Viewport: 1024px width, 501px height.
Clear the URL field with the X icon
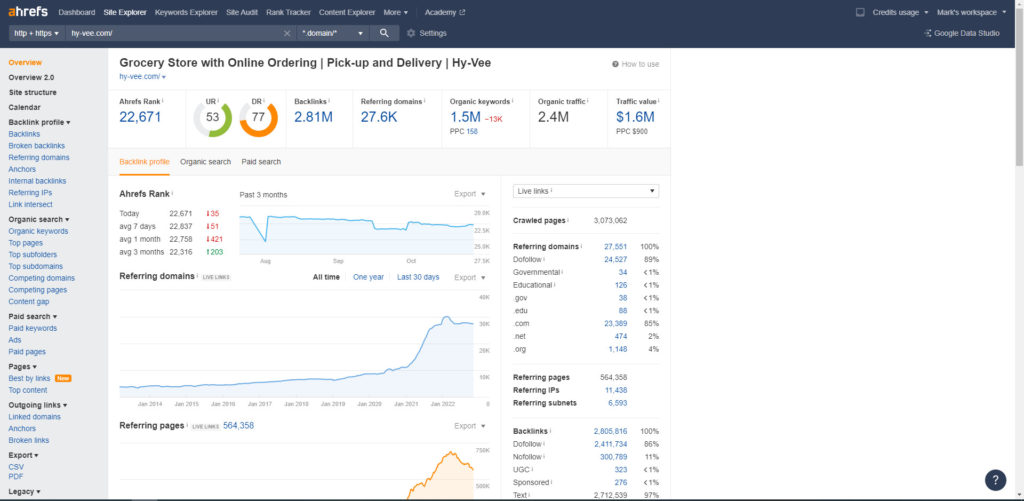click(287, 33)
